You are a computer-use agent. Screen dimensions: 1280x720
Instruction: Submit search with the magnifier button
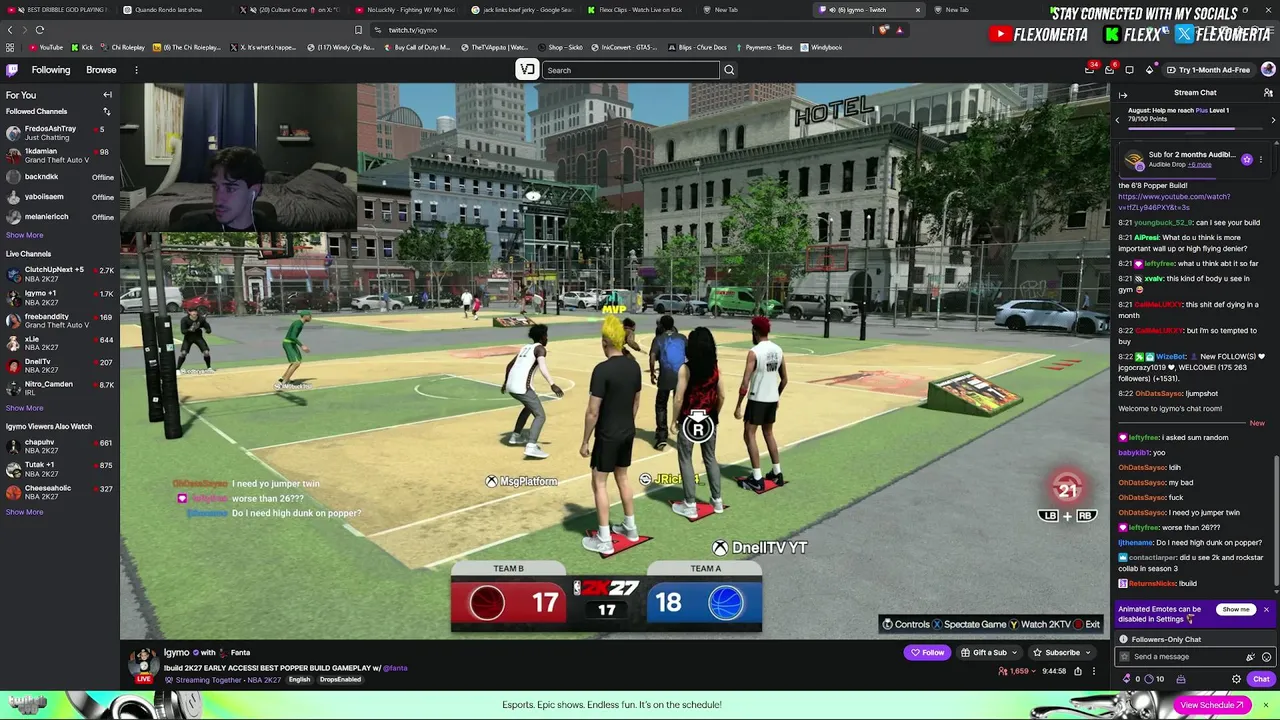click(x=729, y=70)
